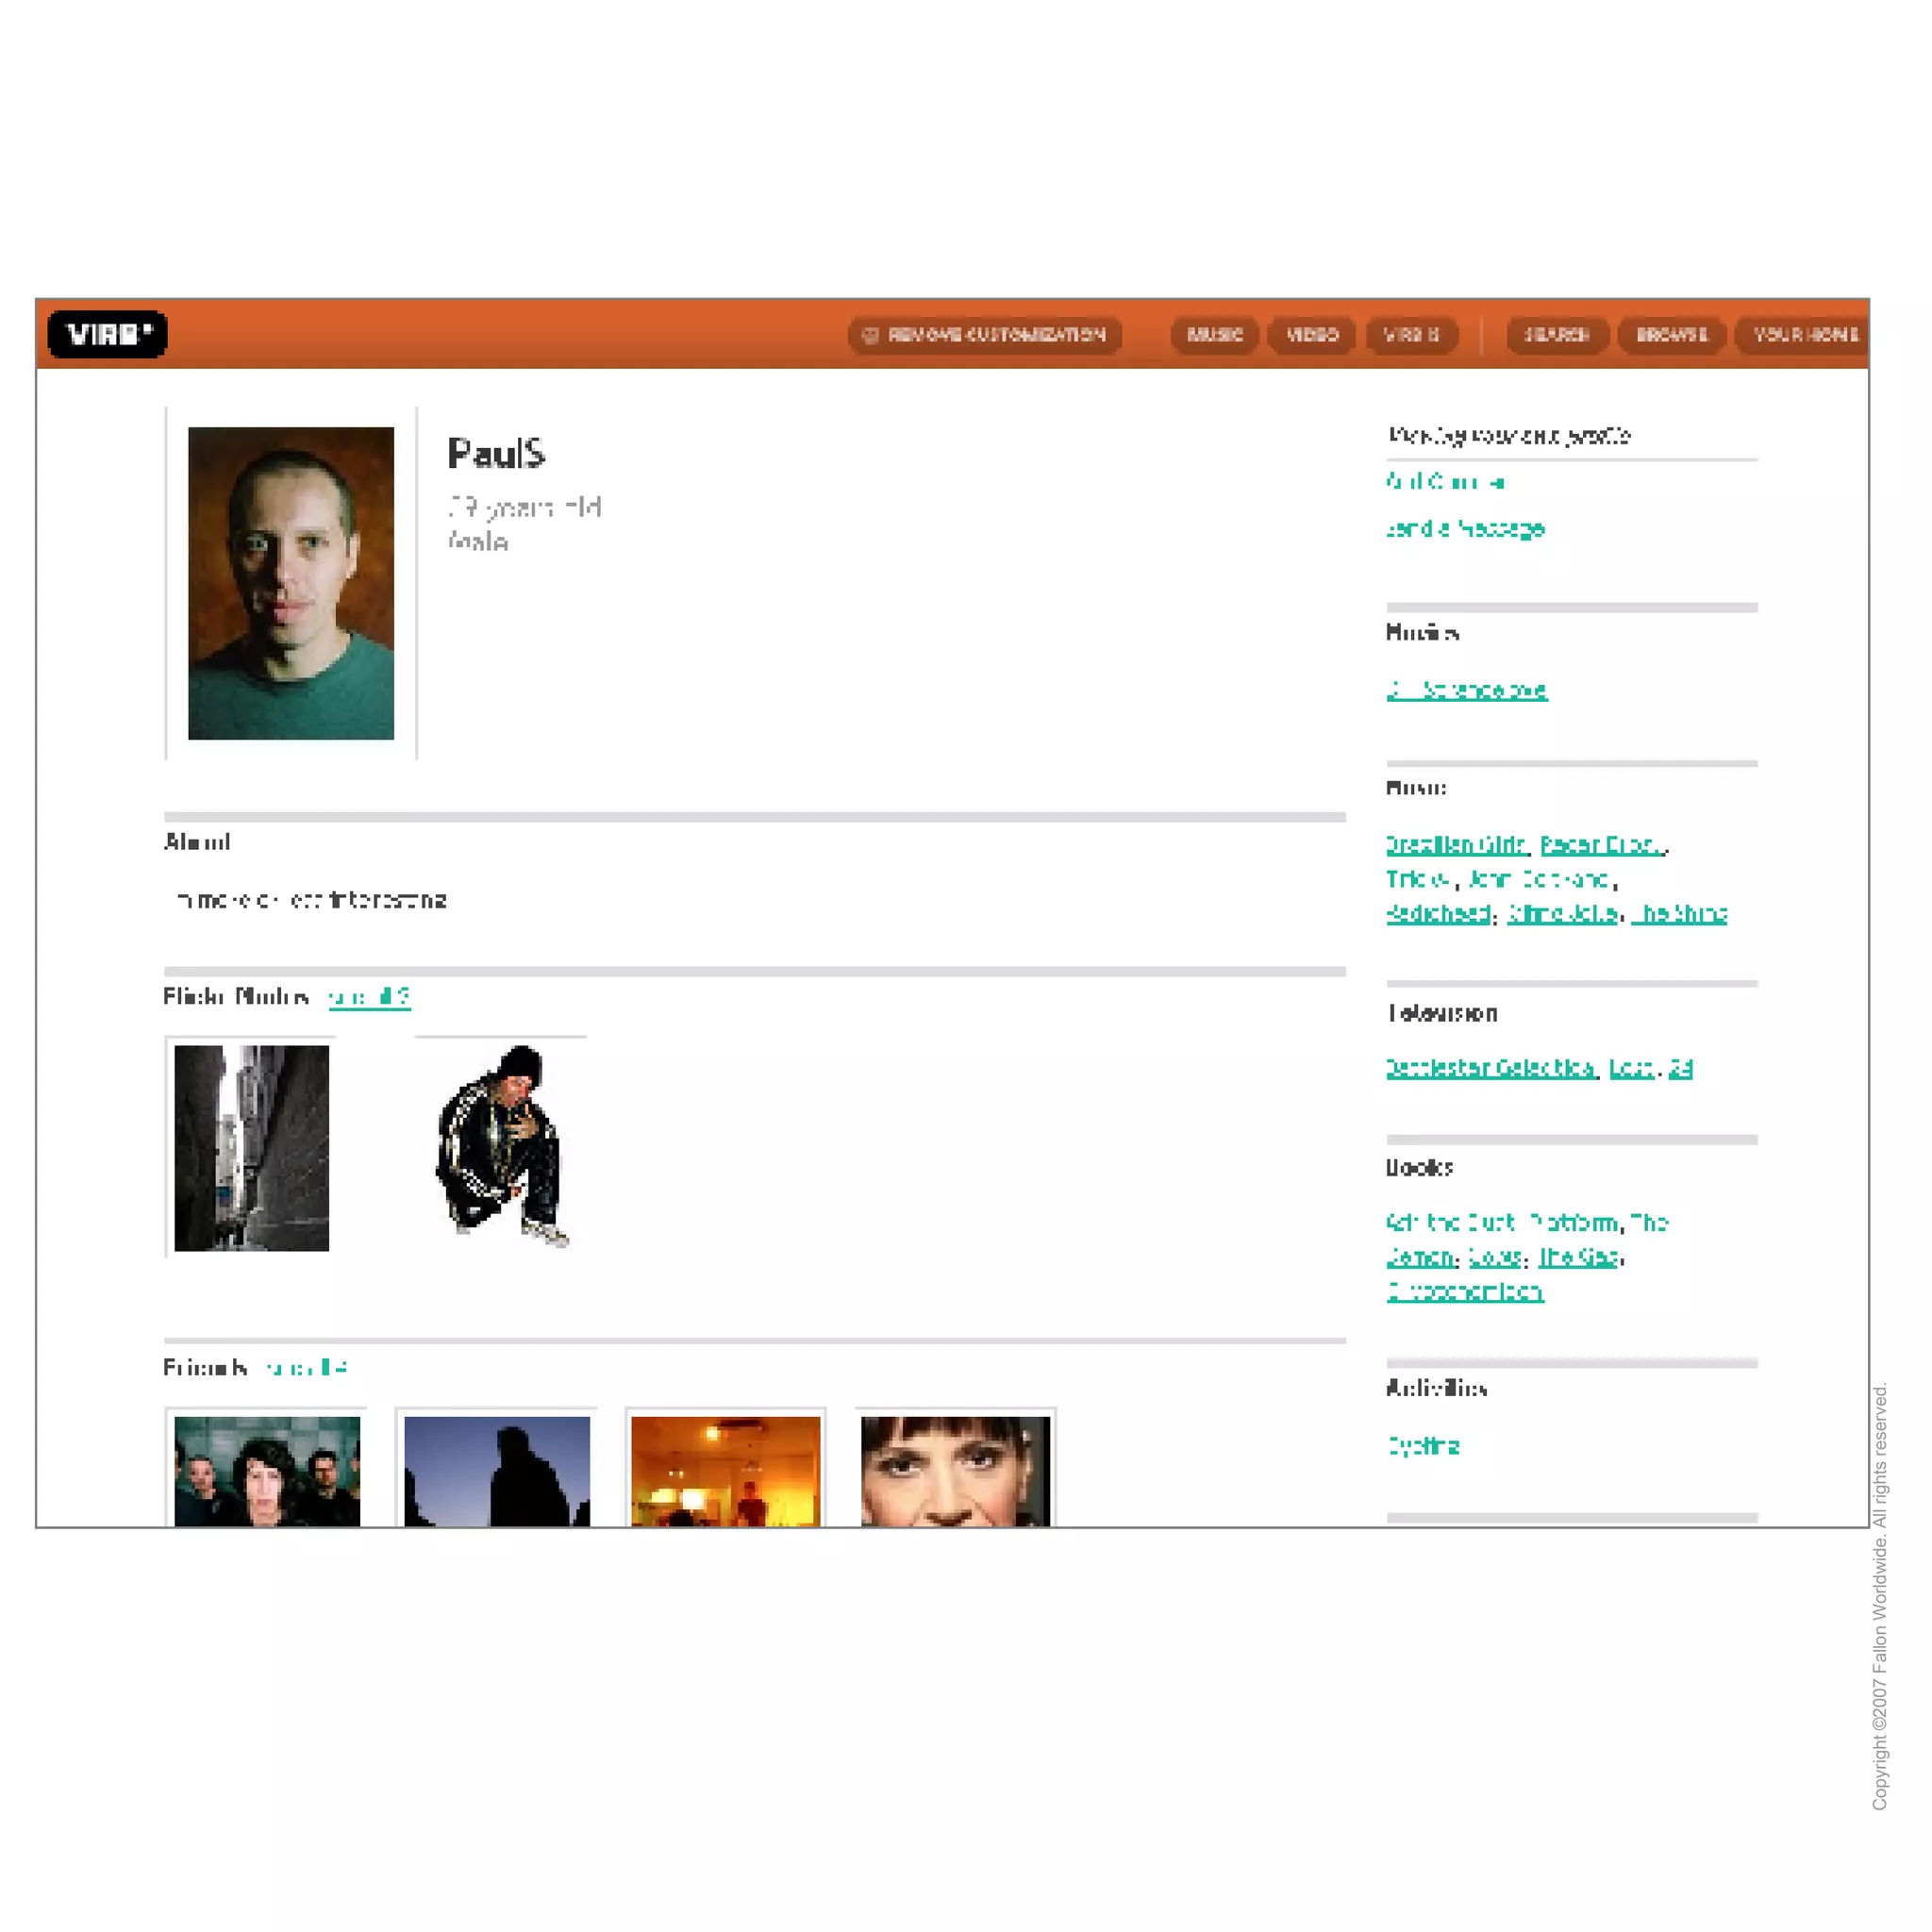This screenshot has width=1932, height=1932.
Task: Open first friend's group photo
Action: point(267,1470)
